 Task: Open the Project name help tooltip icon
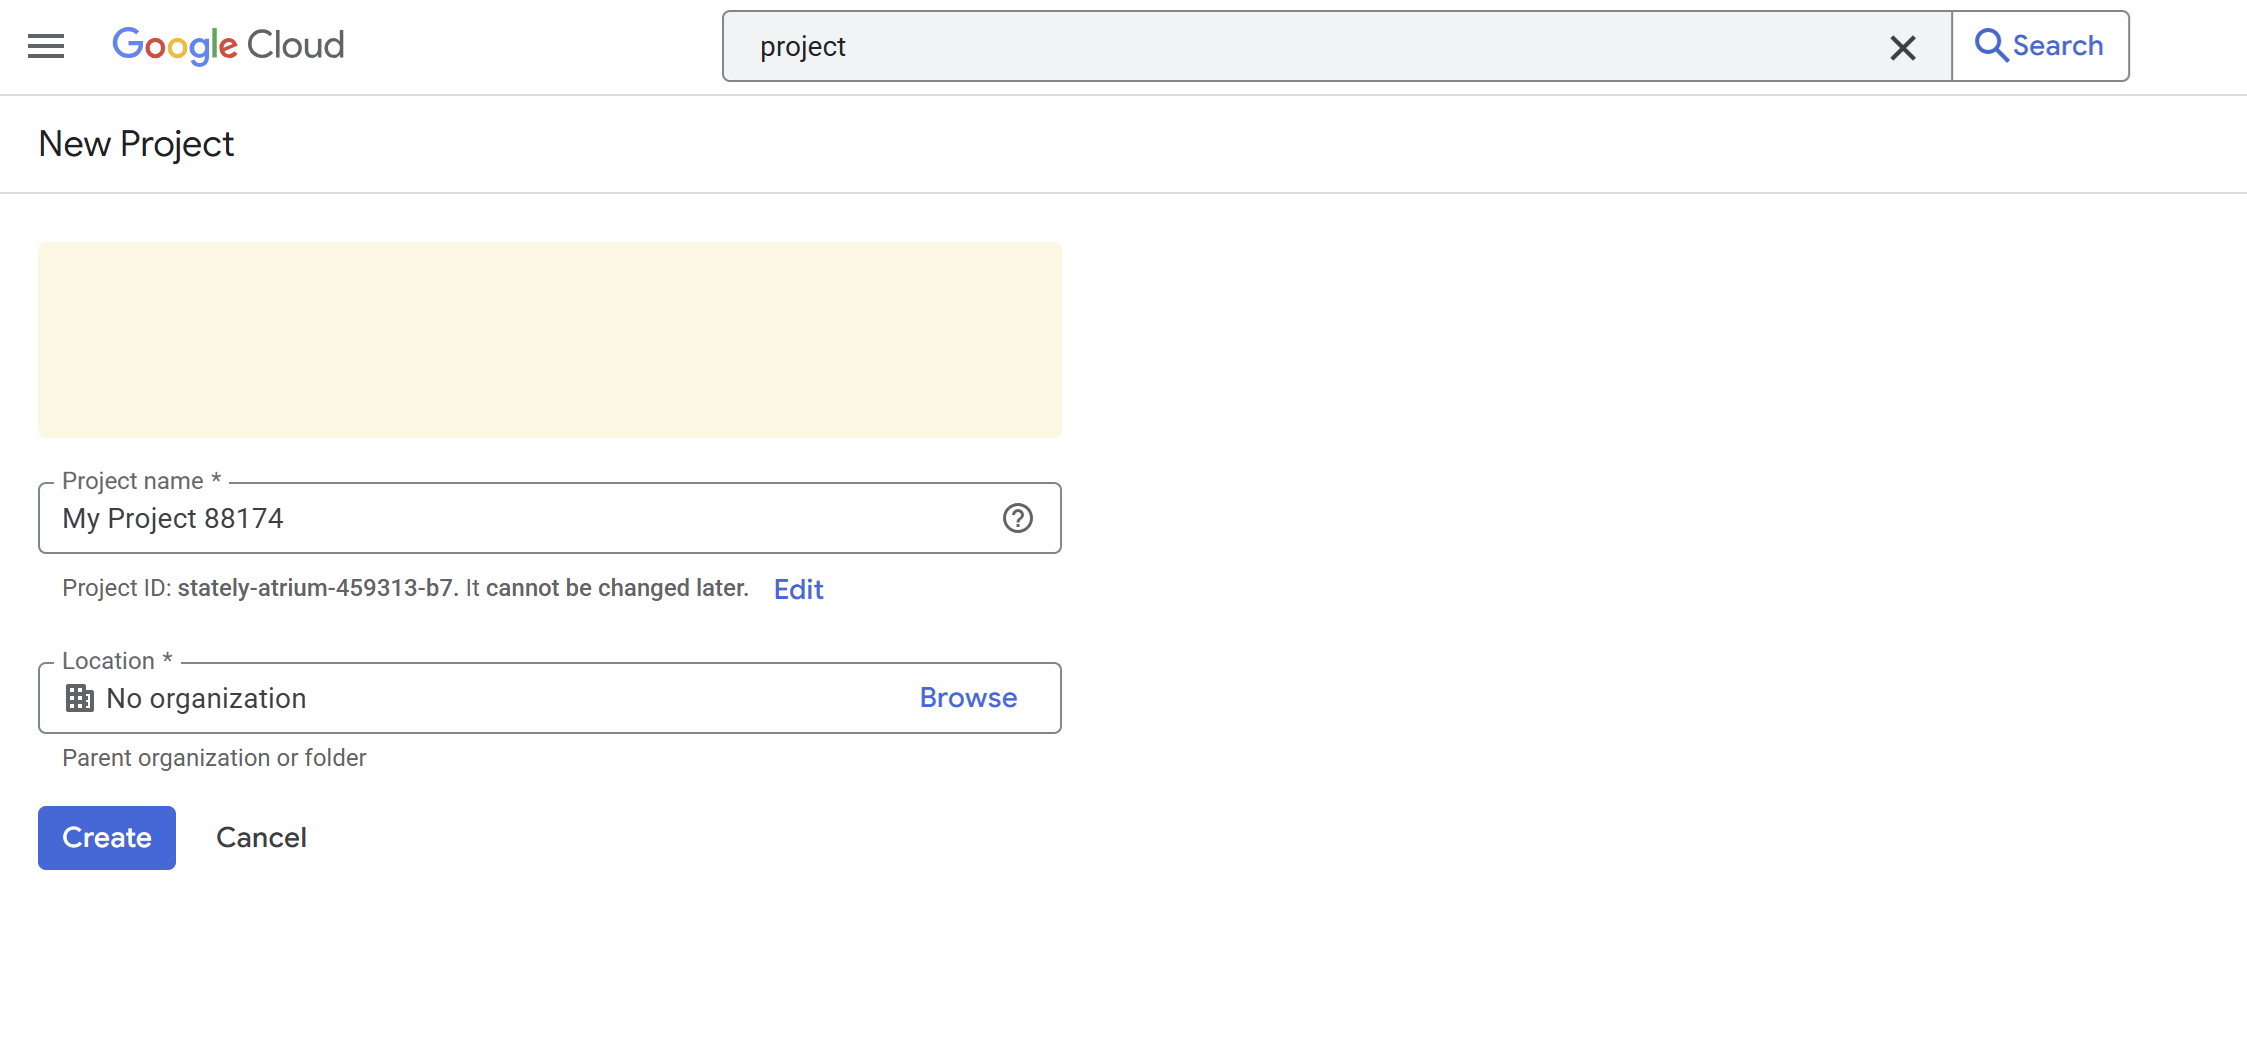tap(1017, 518)
